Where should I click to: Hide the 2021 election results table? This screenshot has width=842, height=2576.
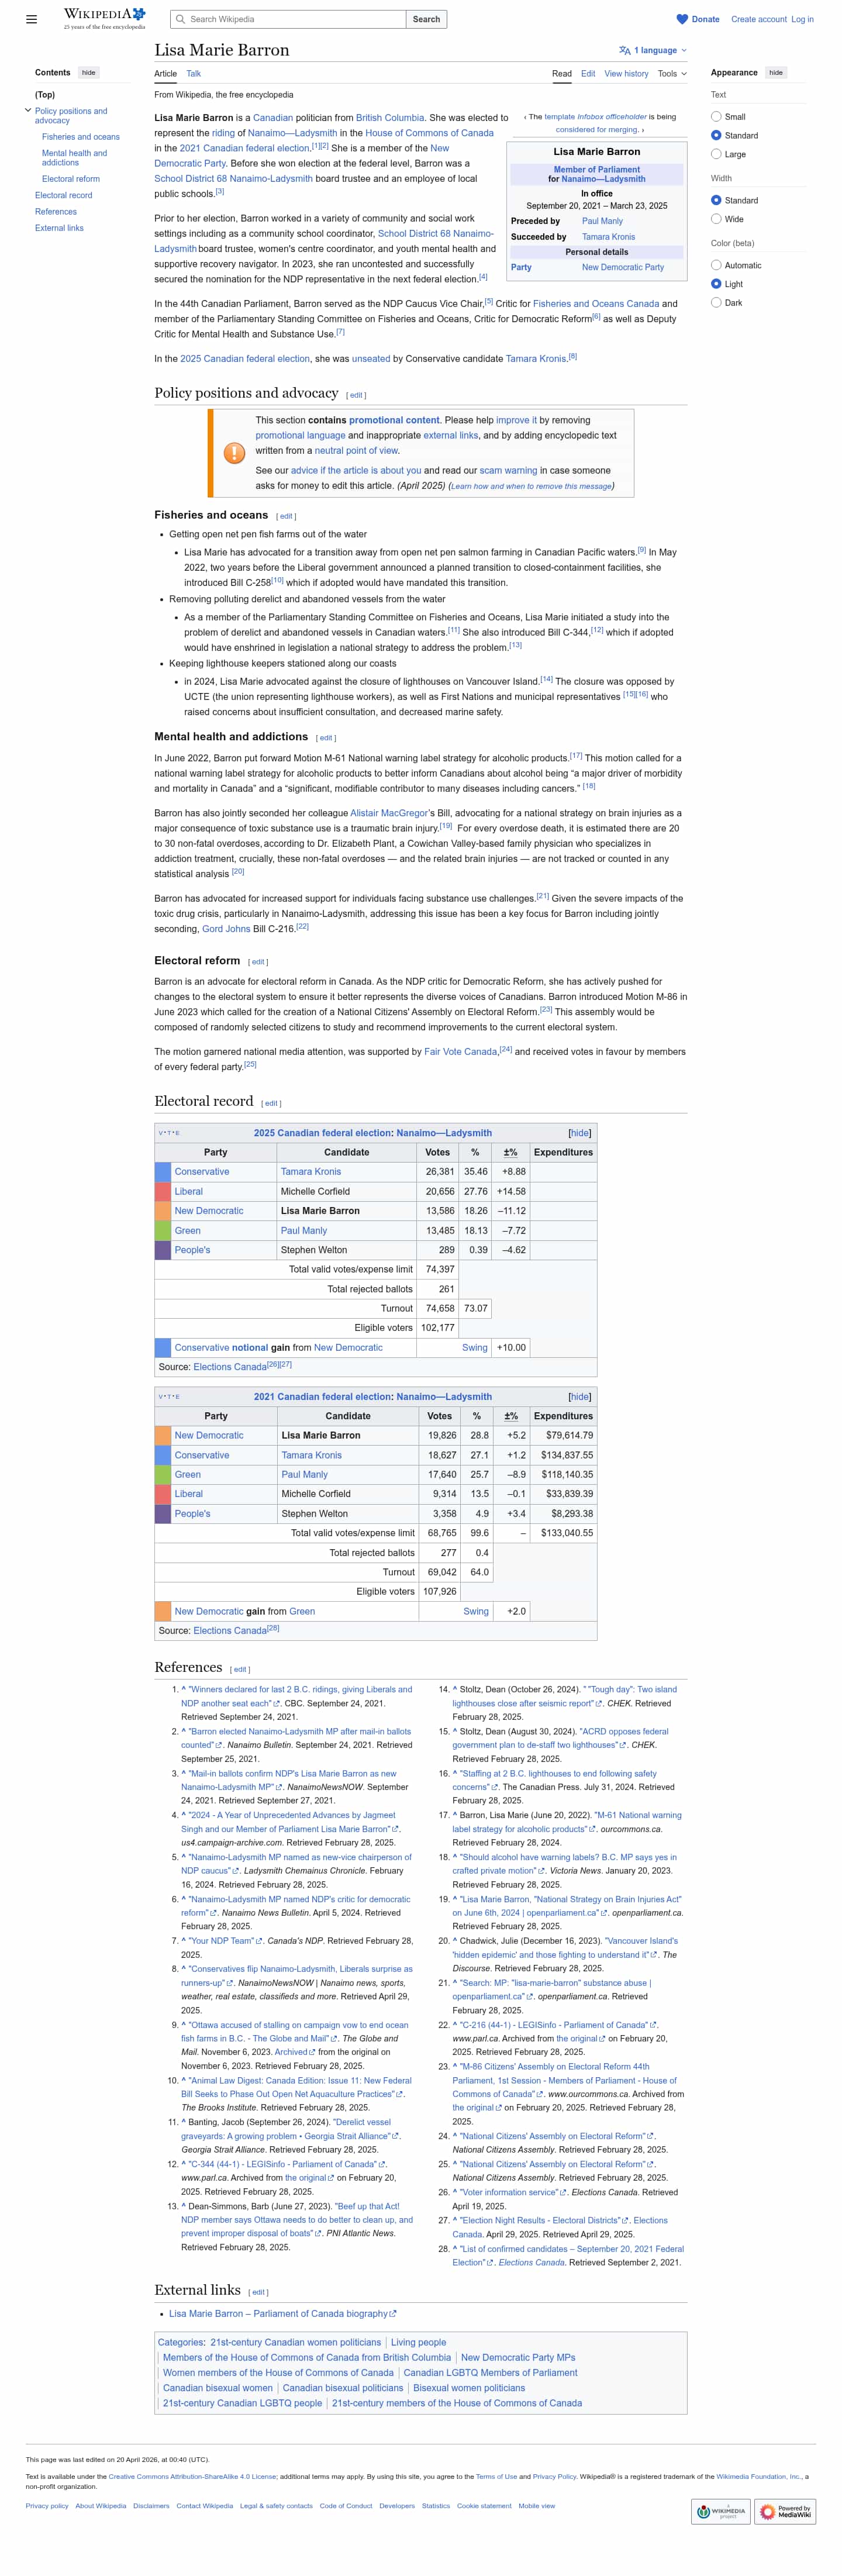pyautogui.click(x=579, y=1396)
